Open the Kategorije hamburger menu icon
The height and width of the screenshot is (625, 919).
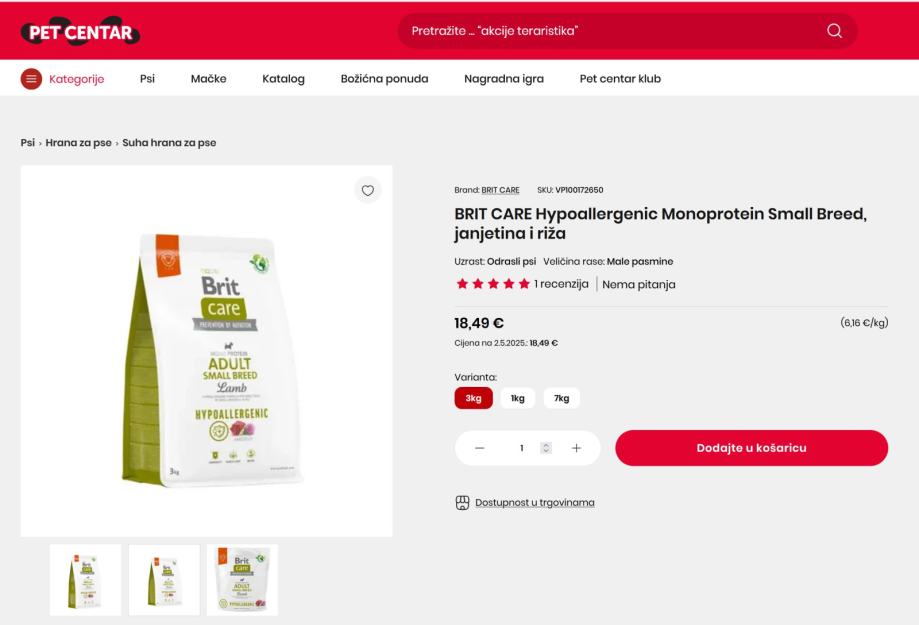pos(31,79)
